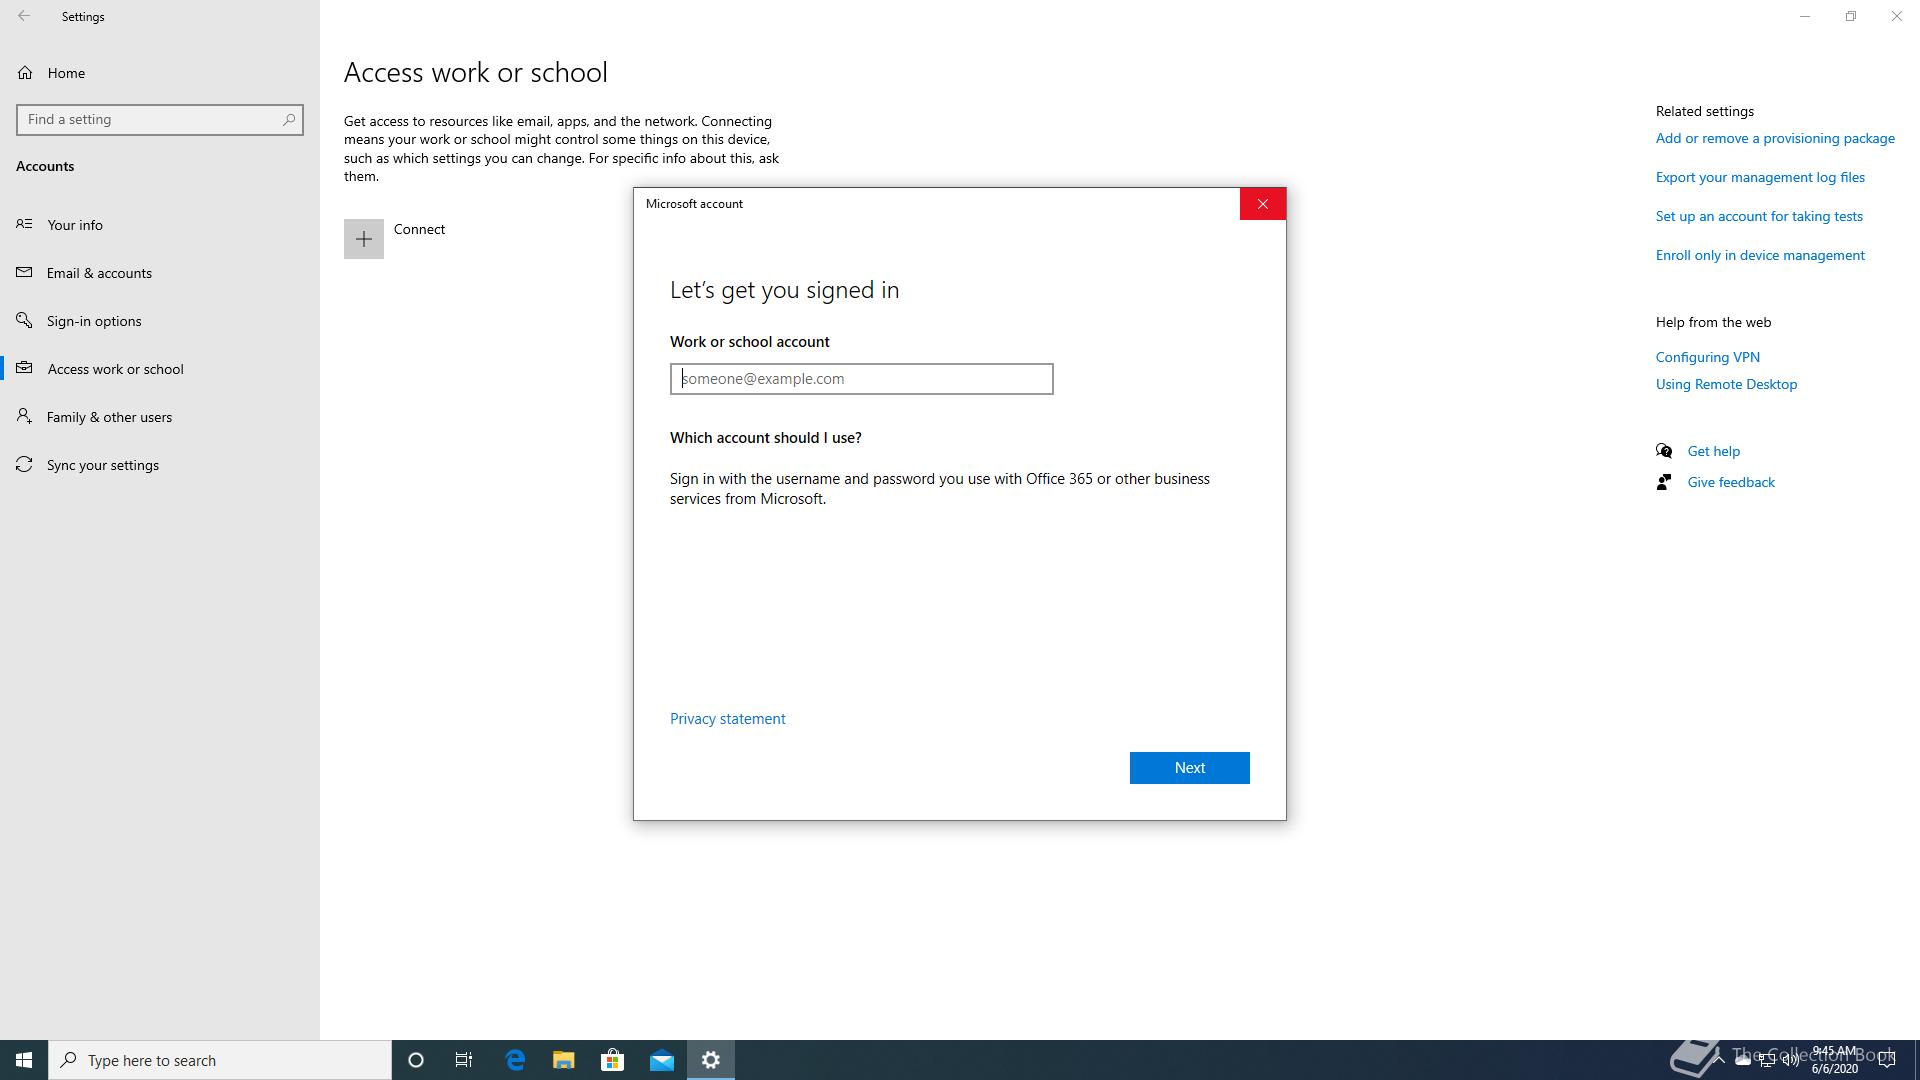Click the Give feedback person icon

point(1664,482)
